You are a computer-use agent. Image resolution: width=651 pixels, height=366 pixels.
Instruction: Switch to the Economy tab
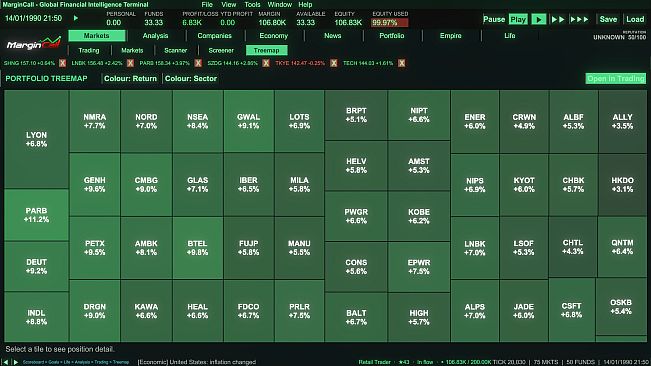tap(274, 36)
